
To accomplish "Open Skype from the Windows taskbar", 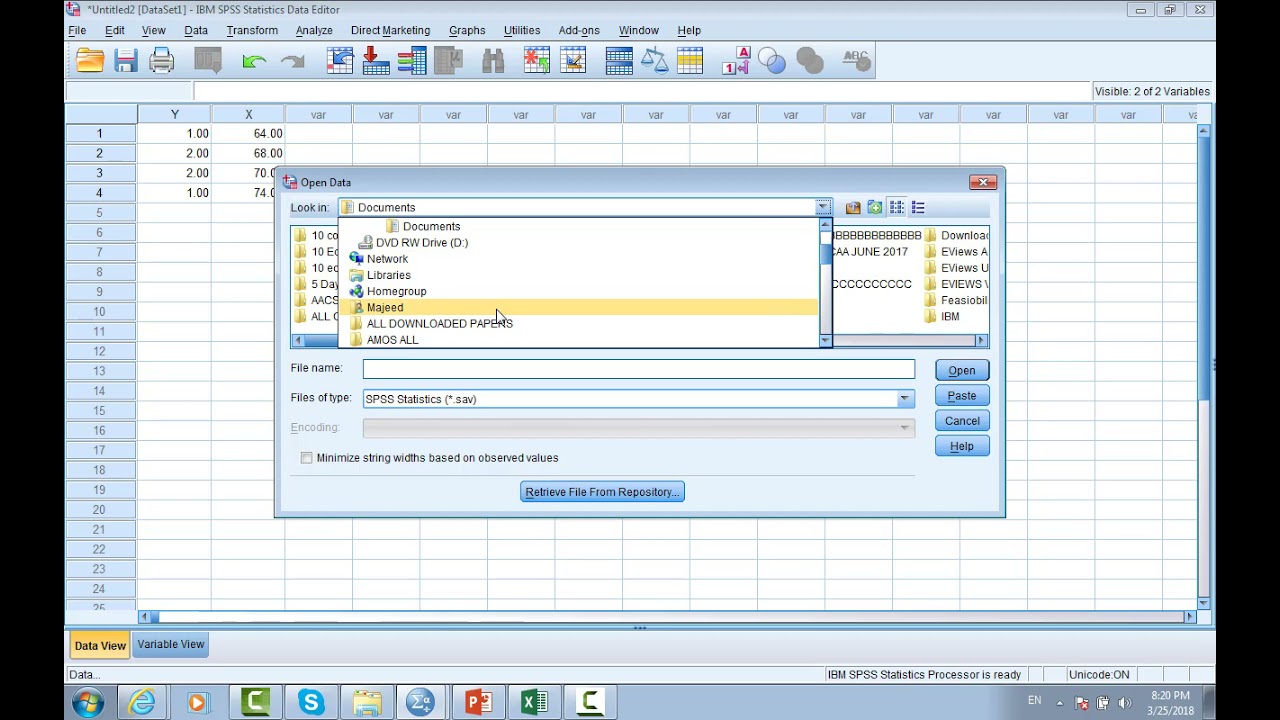I will tap(311, 703).
